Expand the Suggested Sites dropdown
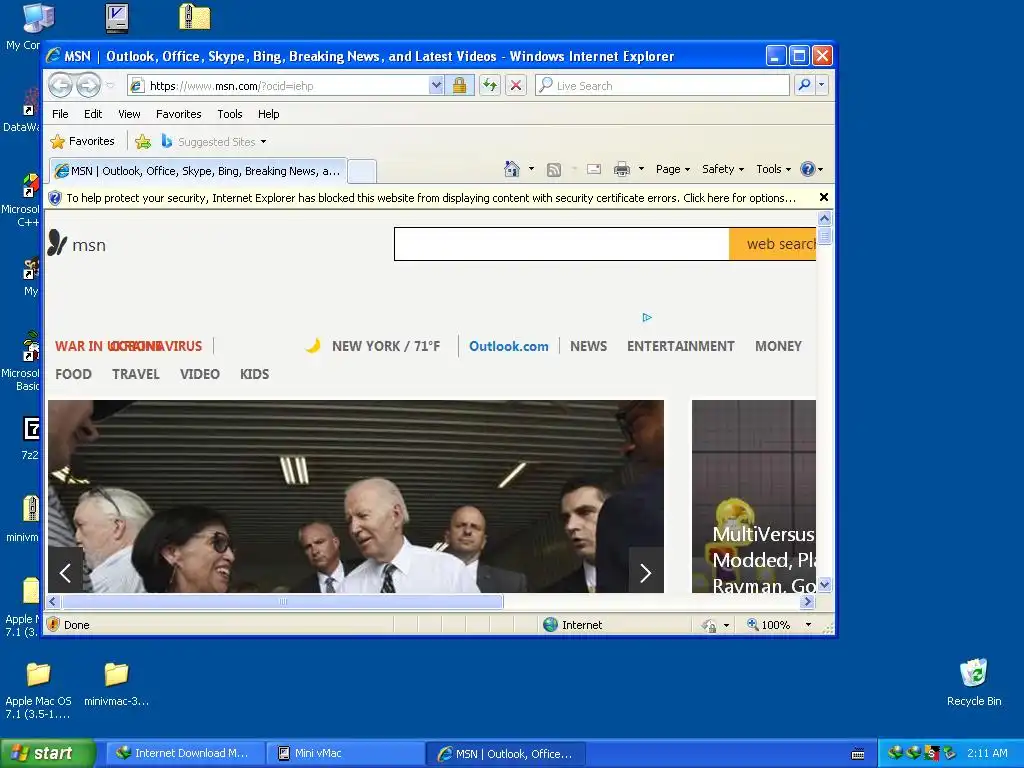The width and height of the screenshot is (1024, 768). coord(263,142)
